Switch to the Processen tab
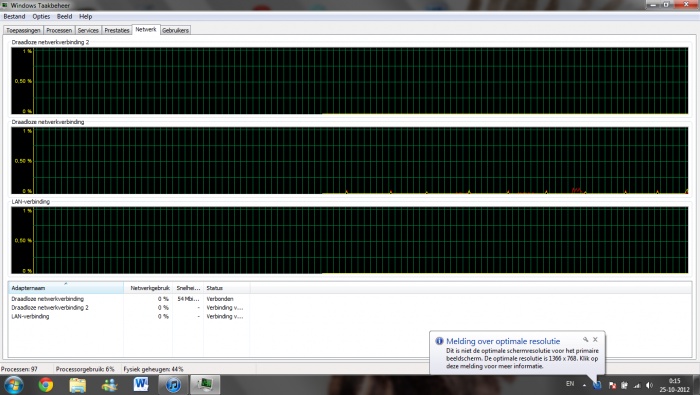The image size is (700, 395). (59, 30)
